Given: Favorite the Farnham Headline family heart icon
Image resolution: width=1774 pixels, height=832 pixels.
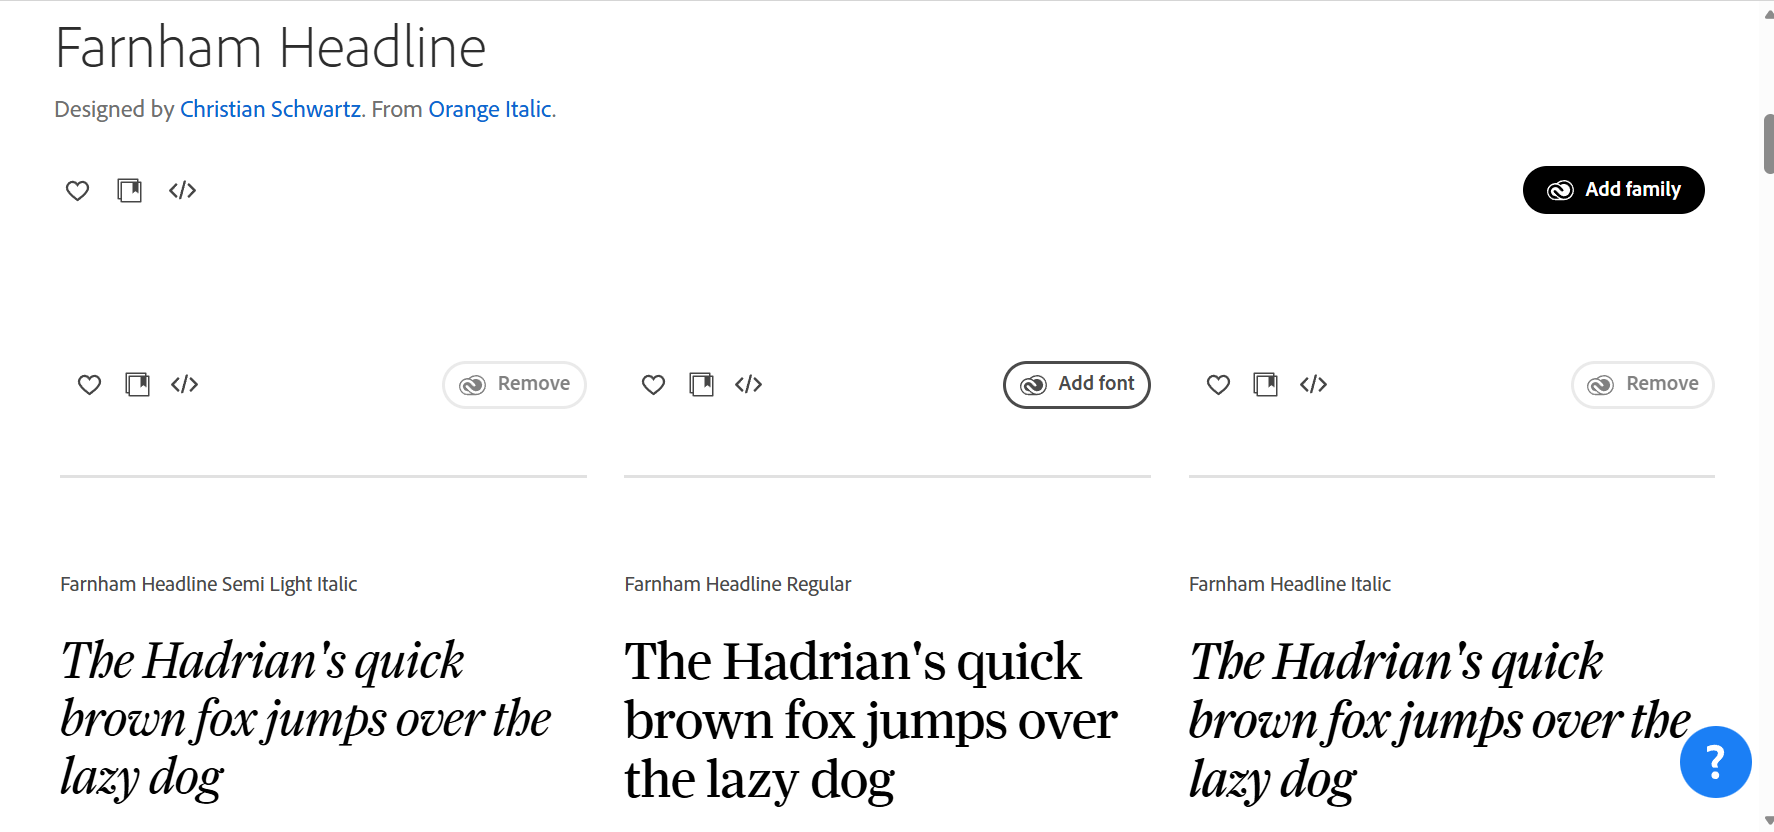Looking at the screenshot, I should 77,190.
